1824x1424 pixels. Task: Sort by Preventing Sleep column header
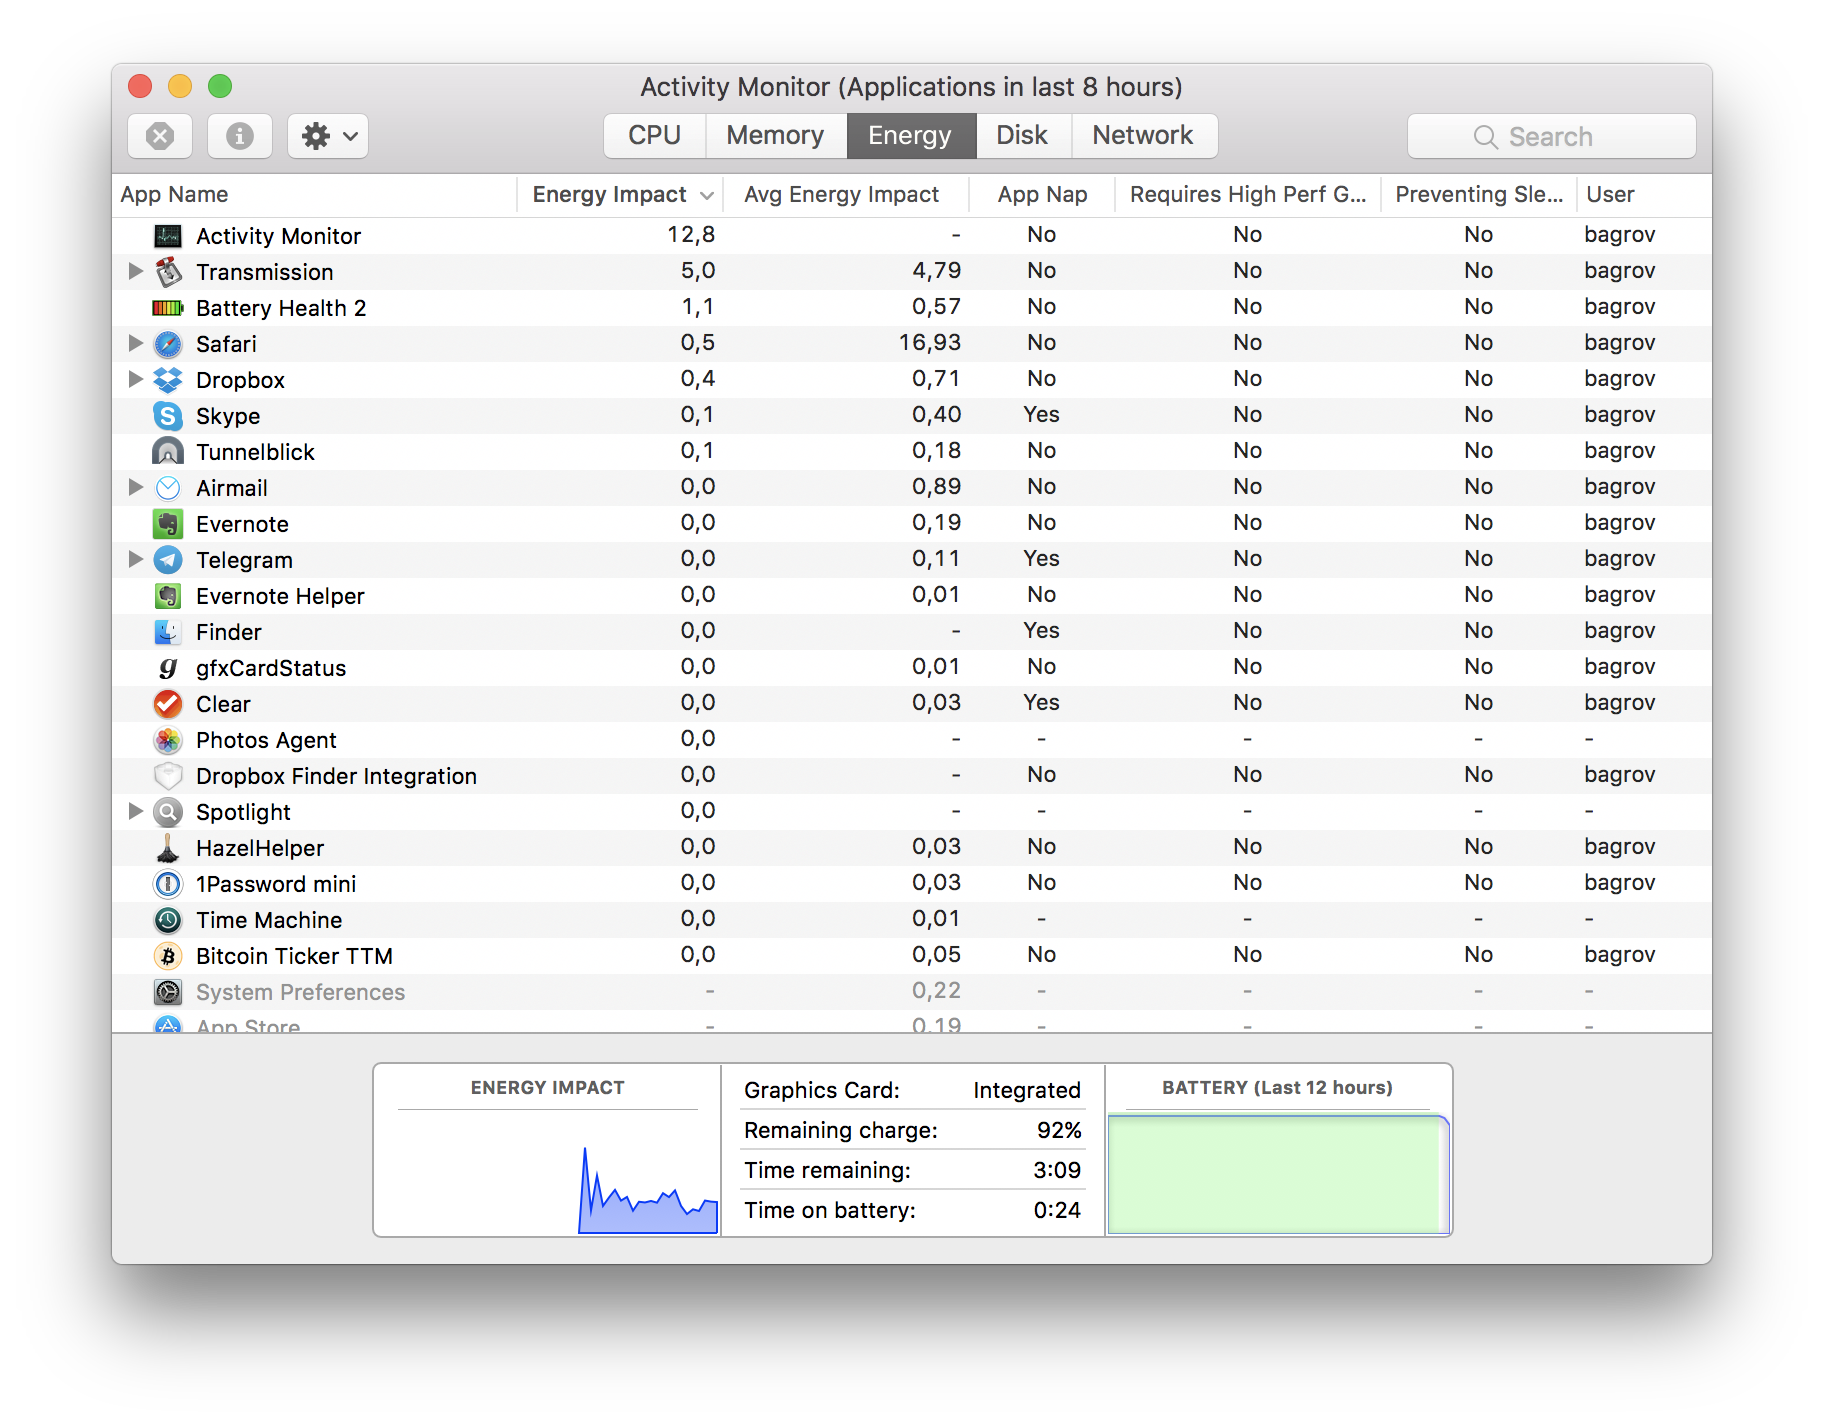[1479, 195]
